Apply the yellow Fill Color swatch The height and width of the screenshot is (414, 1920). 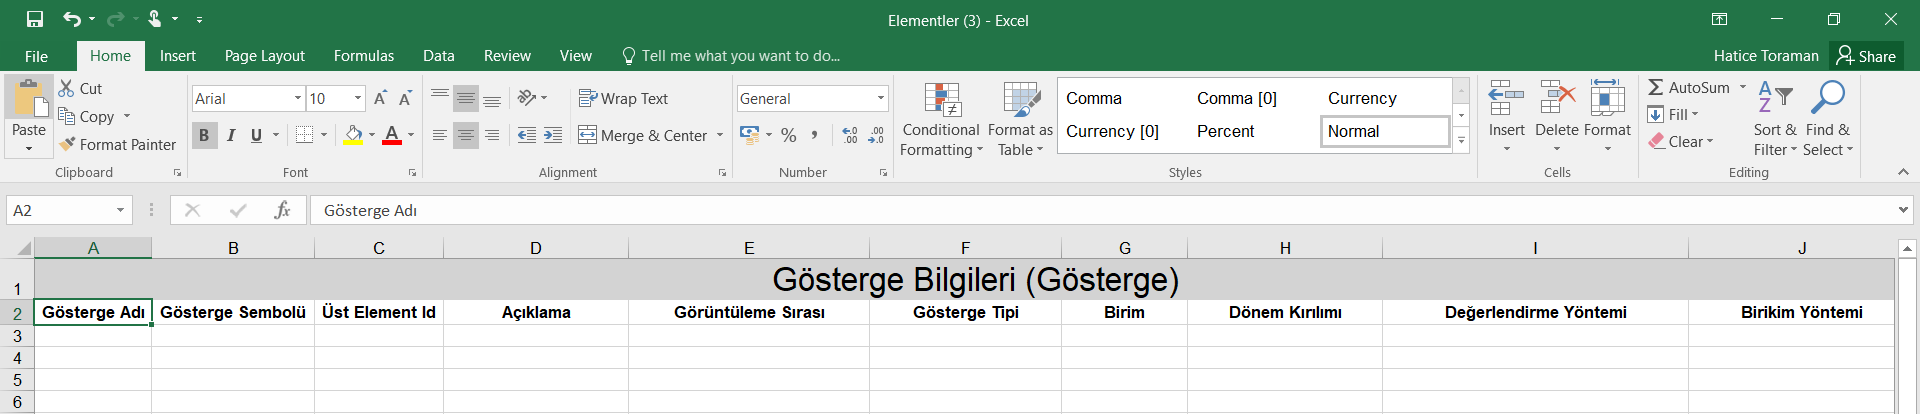pyautogui.click(x=353, y=135)
